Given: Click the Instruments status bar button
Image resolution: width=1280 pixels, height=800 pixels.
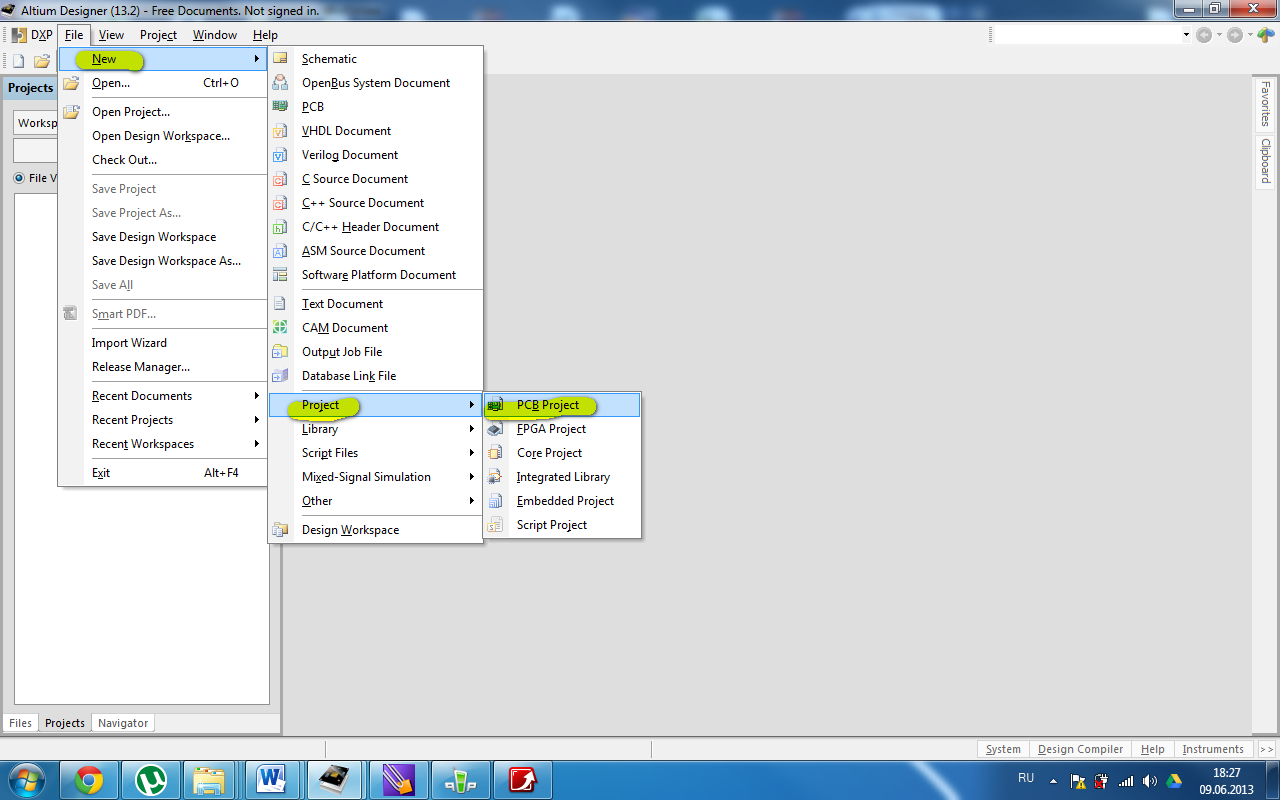Looking at the screenshot, I should coord(1213,749).
